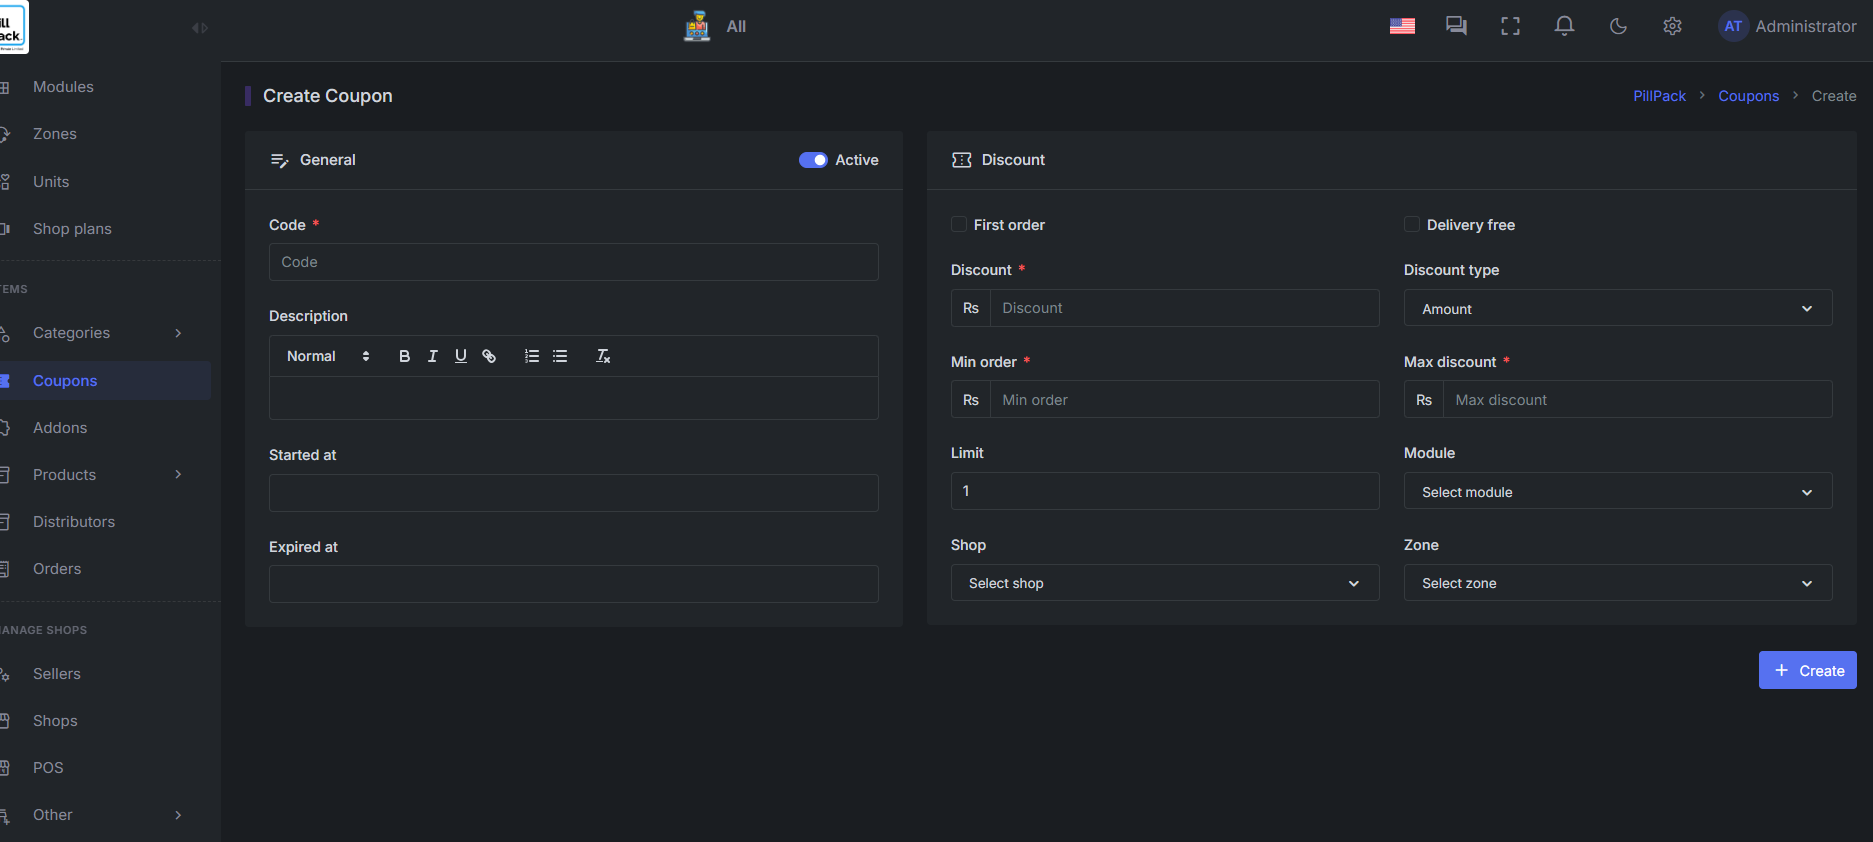Screen dimensions: 1873x842
Task: Apply italic formatting in description editor
Action: pyautogui.click(x=432, y=356)
